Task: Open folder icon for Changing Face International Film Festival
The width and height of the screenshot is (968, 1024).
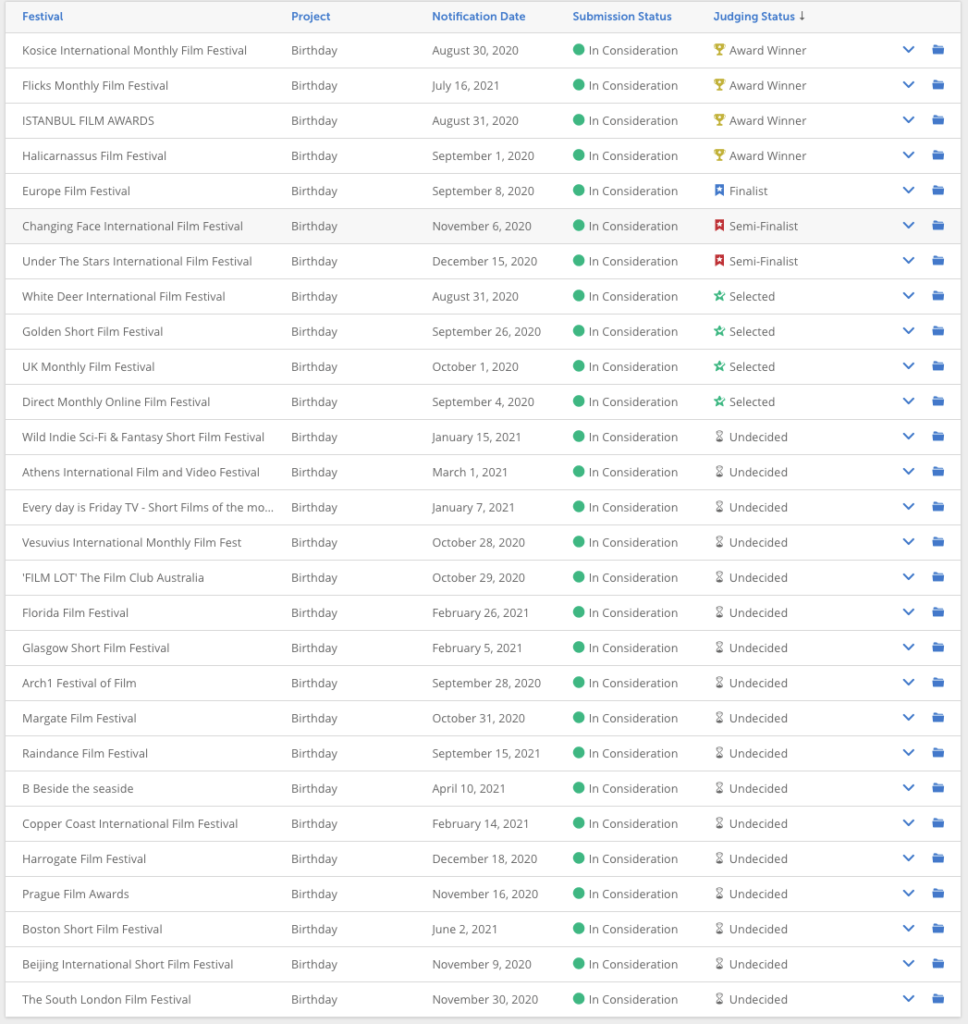Action: [x=938, y=226]
